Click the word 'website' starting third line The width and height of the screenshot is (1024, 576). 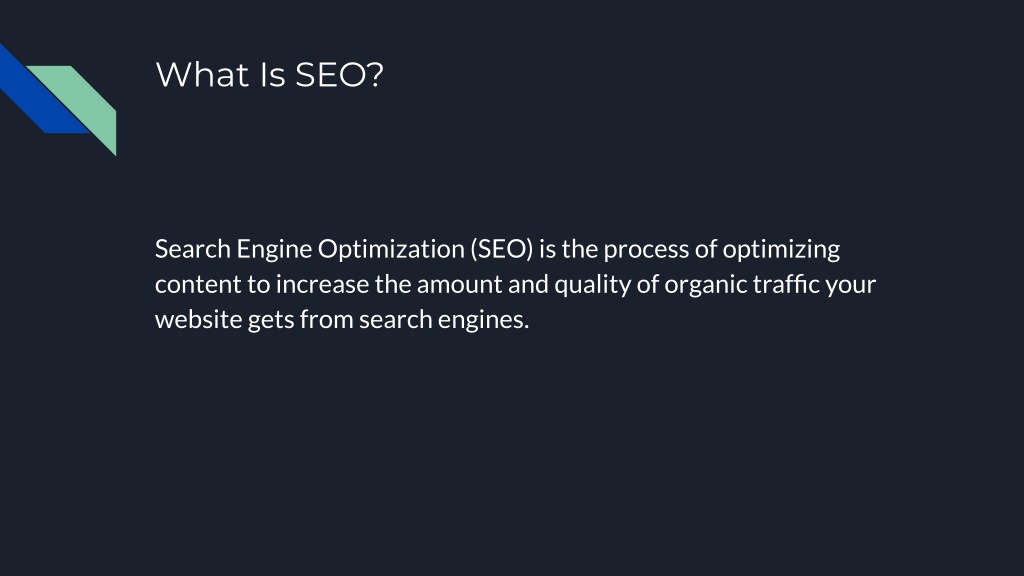(199, 319)
